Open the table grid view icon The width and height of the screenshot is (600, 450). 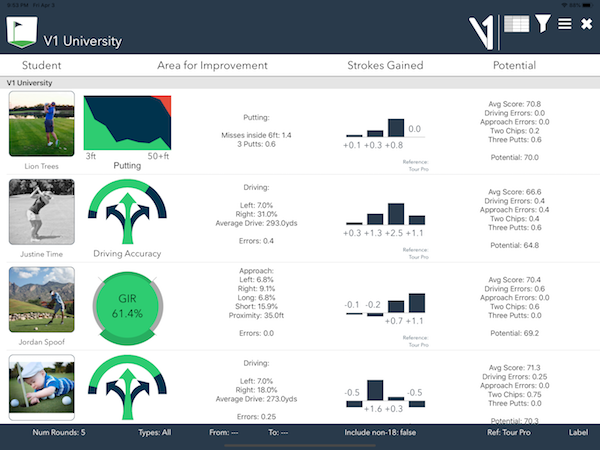tap(517, 24)
